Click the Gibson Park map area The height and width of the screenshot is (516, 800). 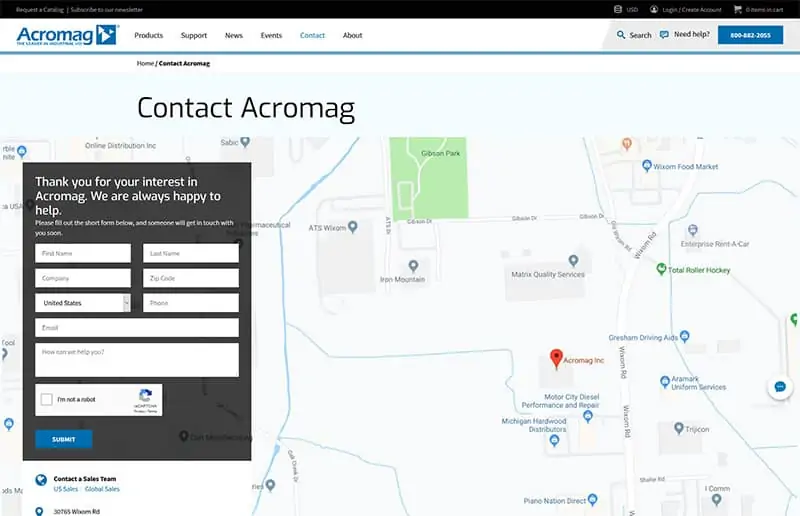(429, 178)
